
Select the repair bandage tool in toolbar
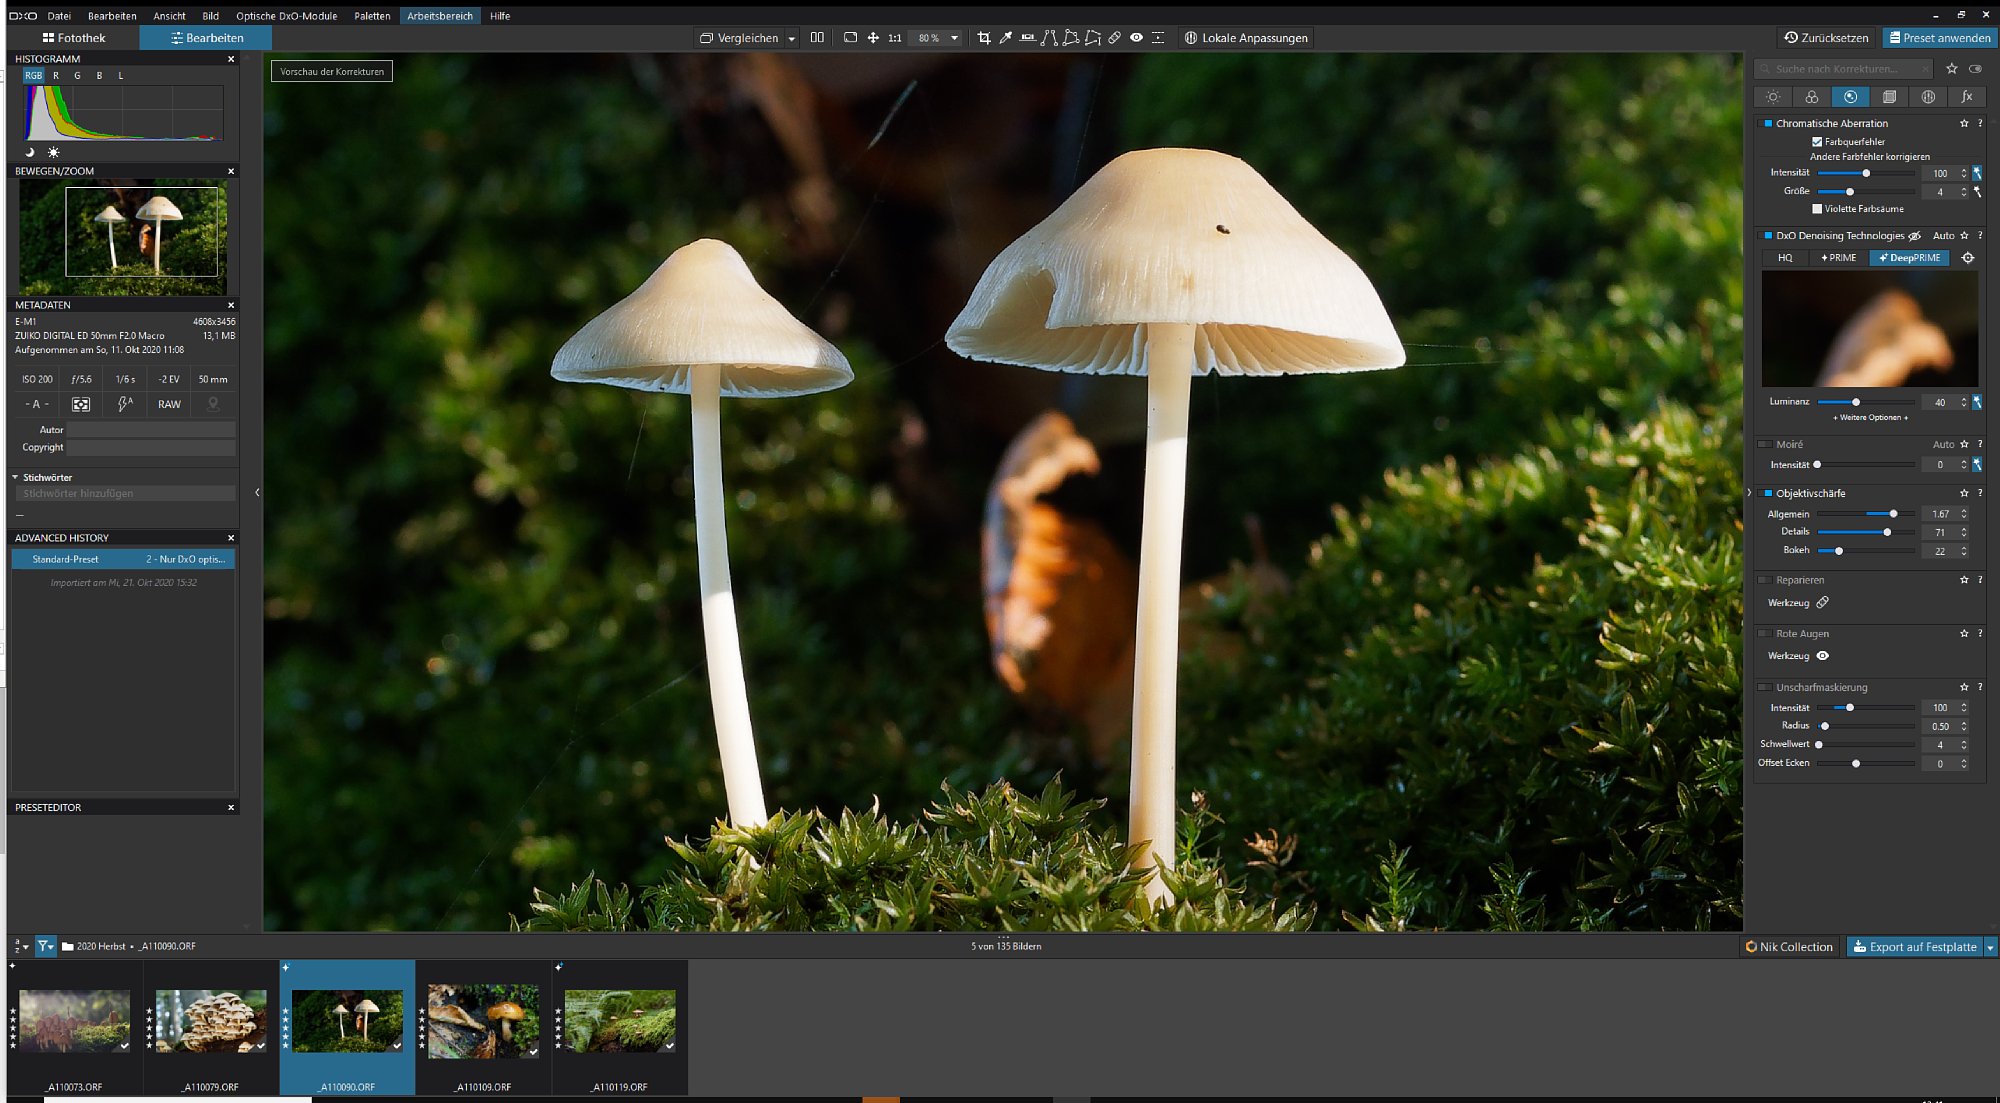pyautogui.click(x=1115, y=38)
